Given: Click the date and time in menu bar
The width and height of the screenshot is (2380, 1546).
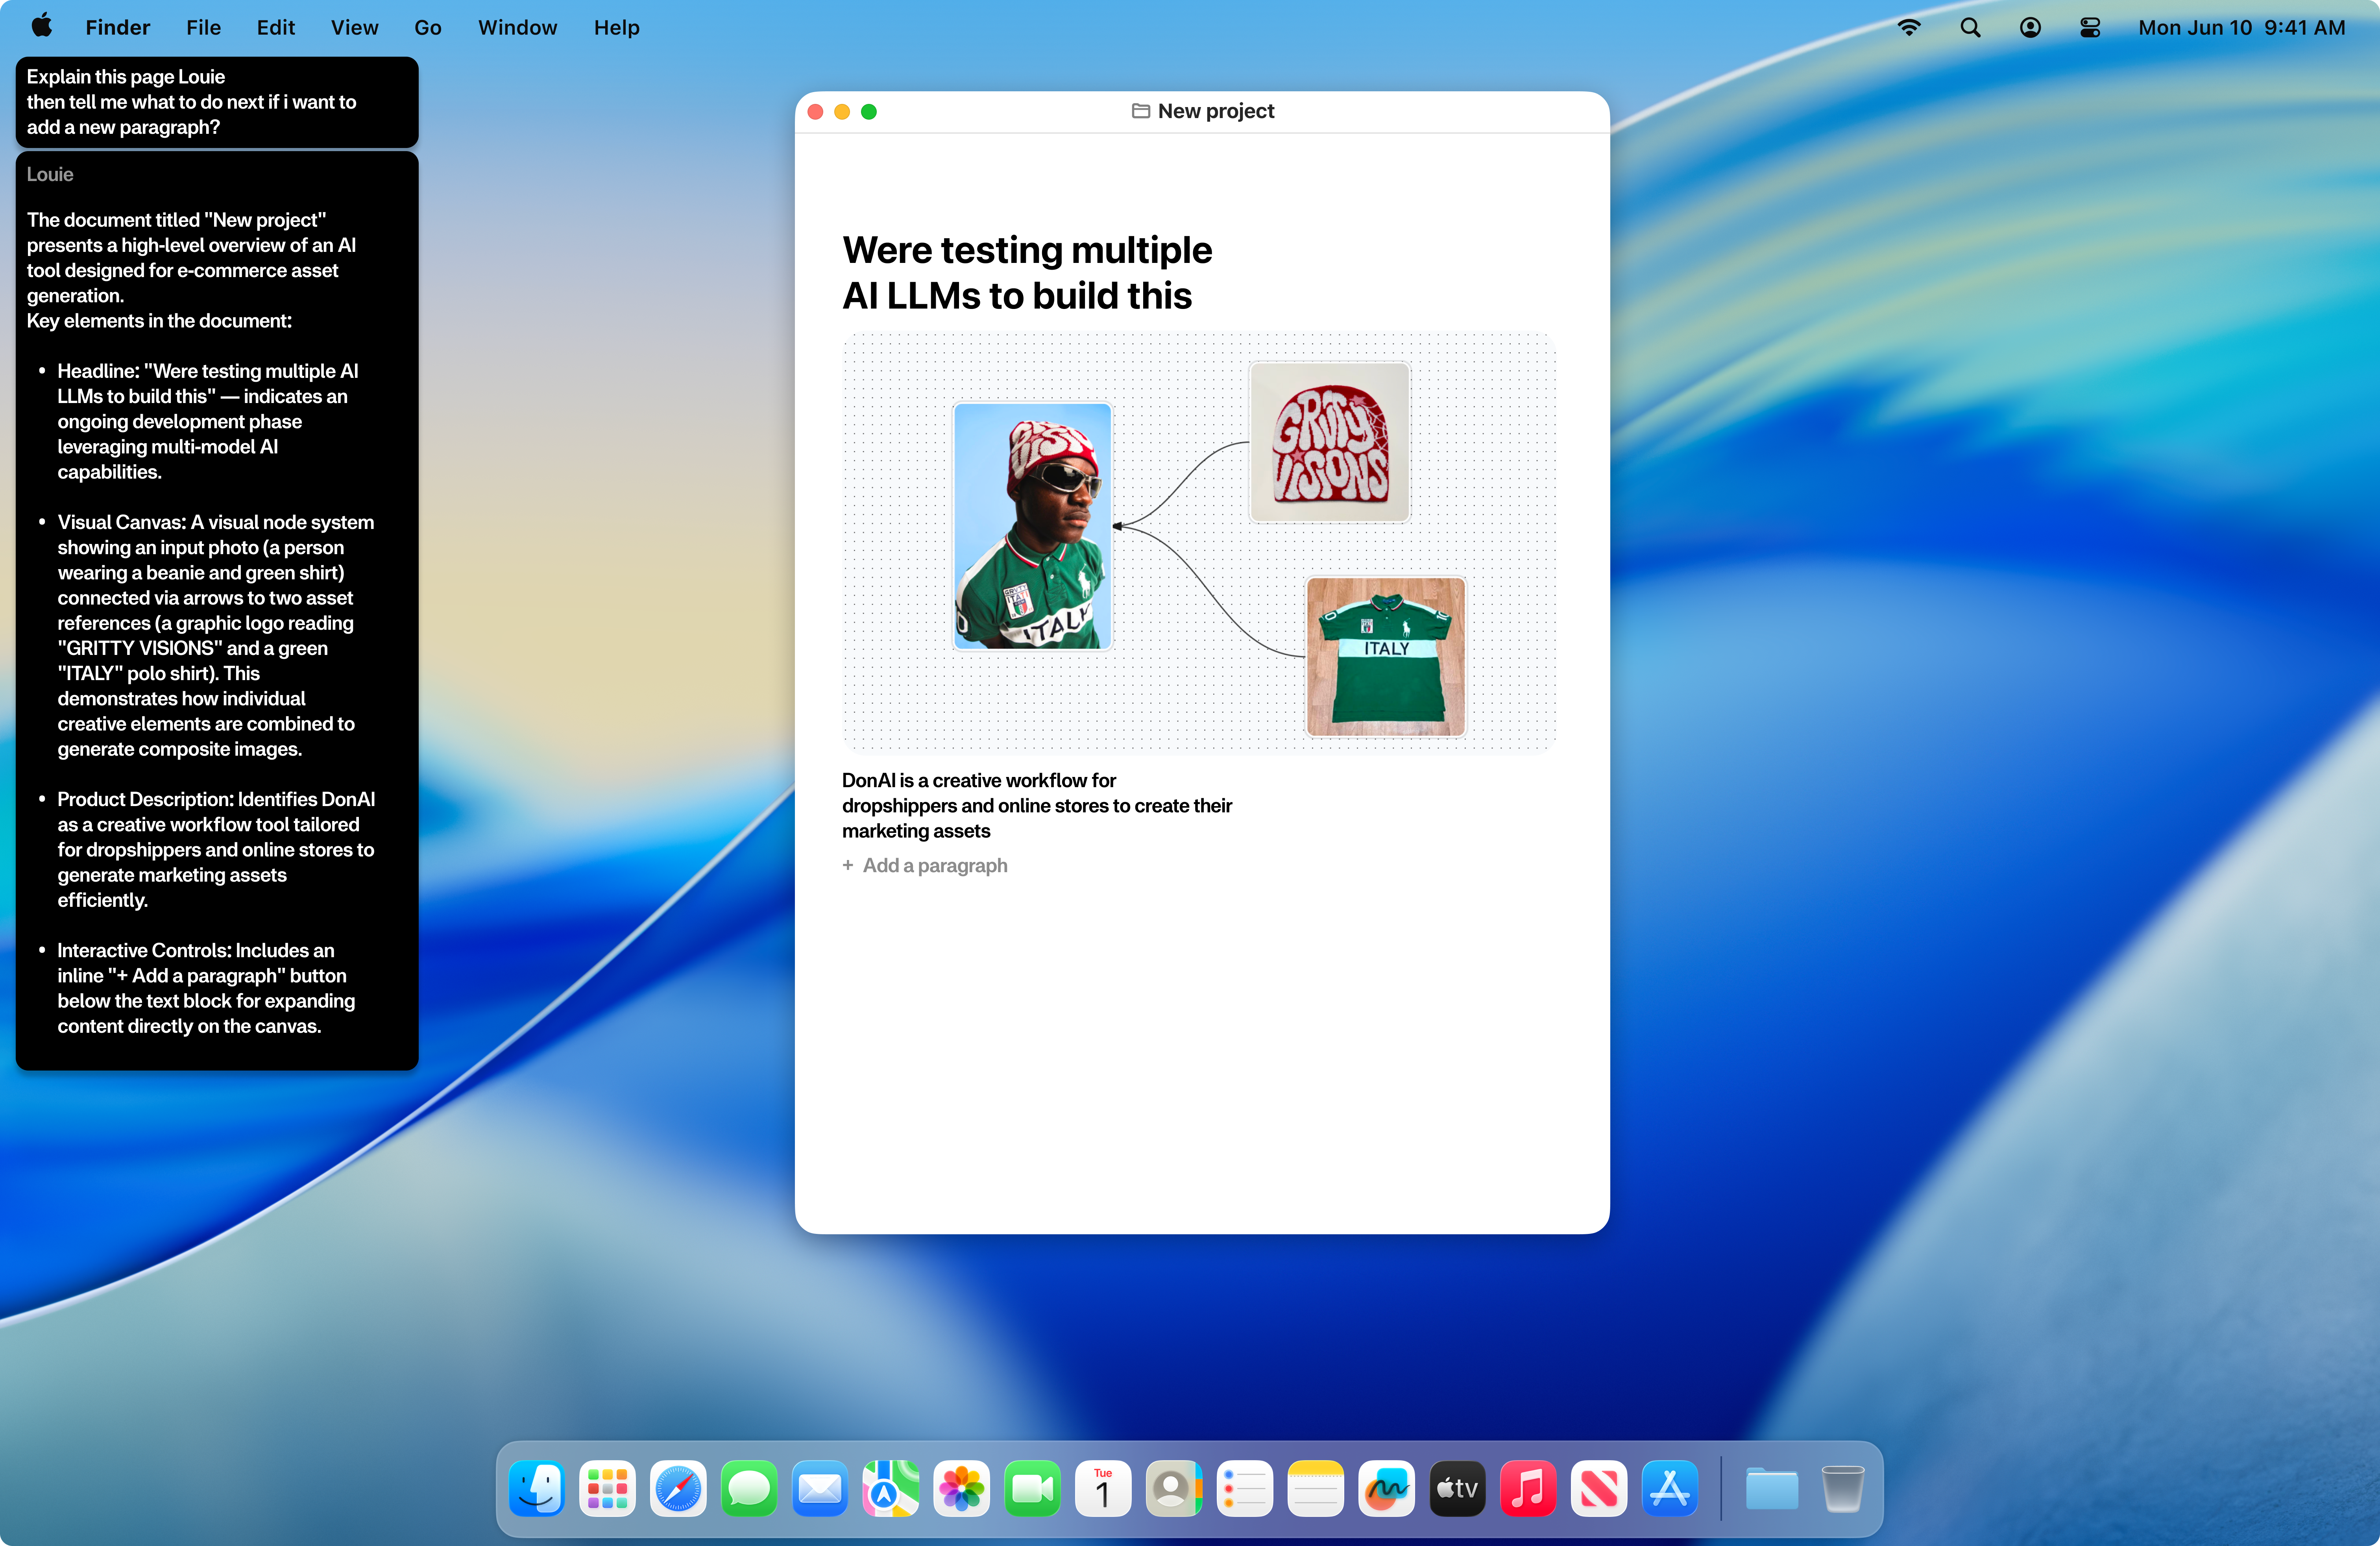Looking at the screenshot, I should [x=2241, y=27].
